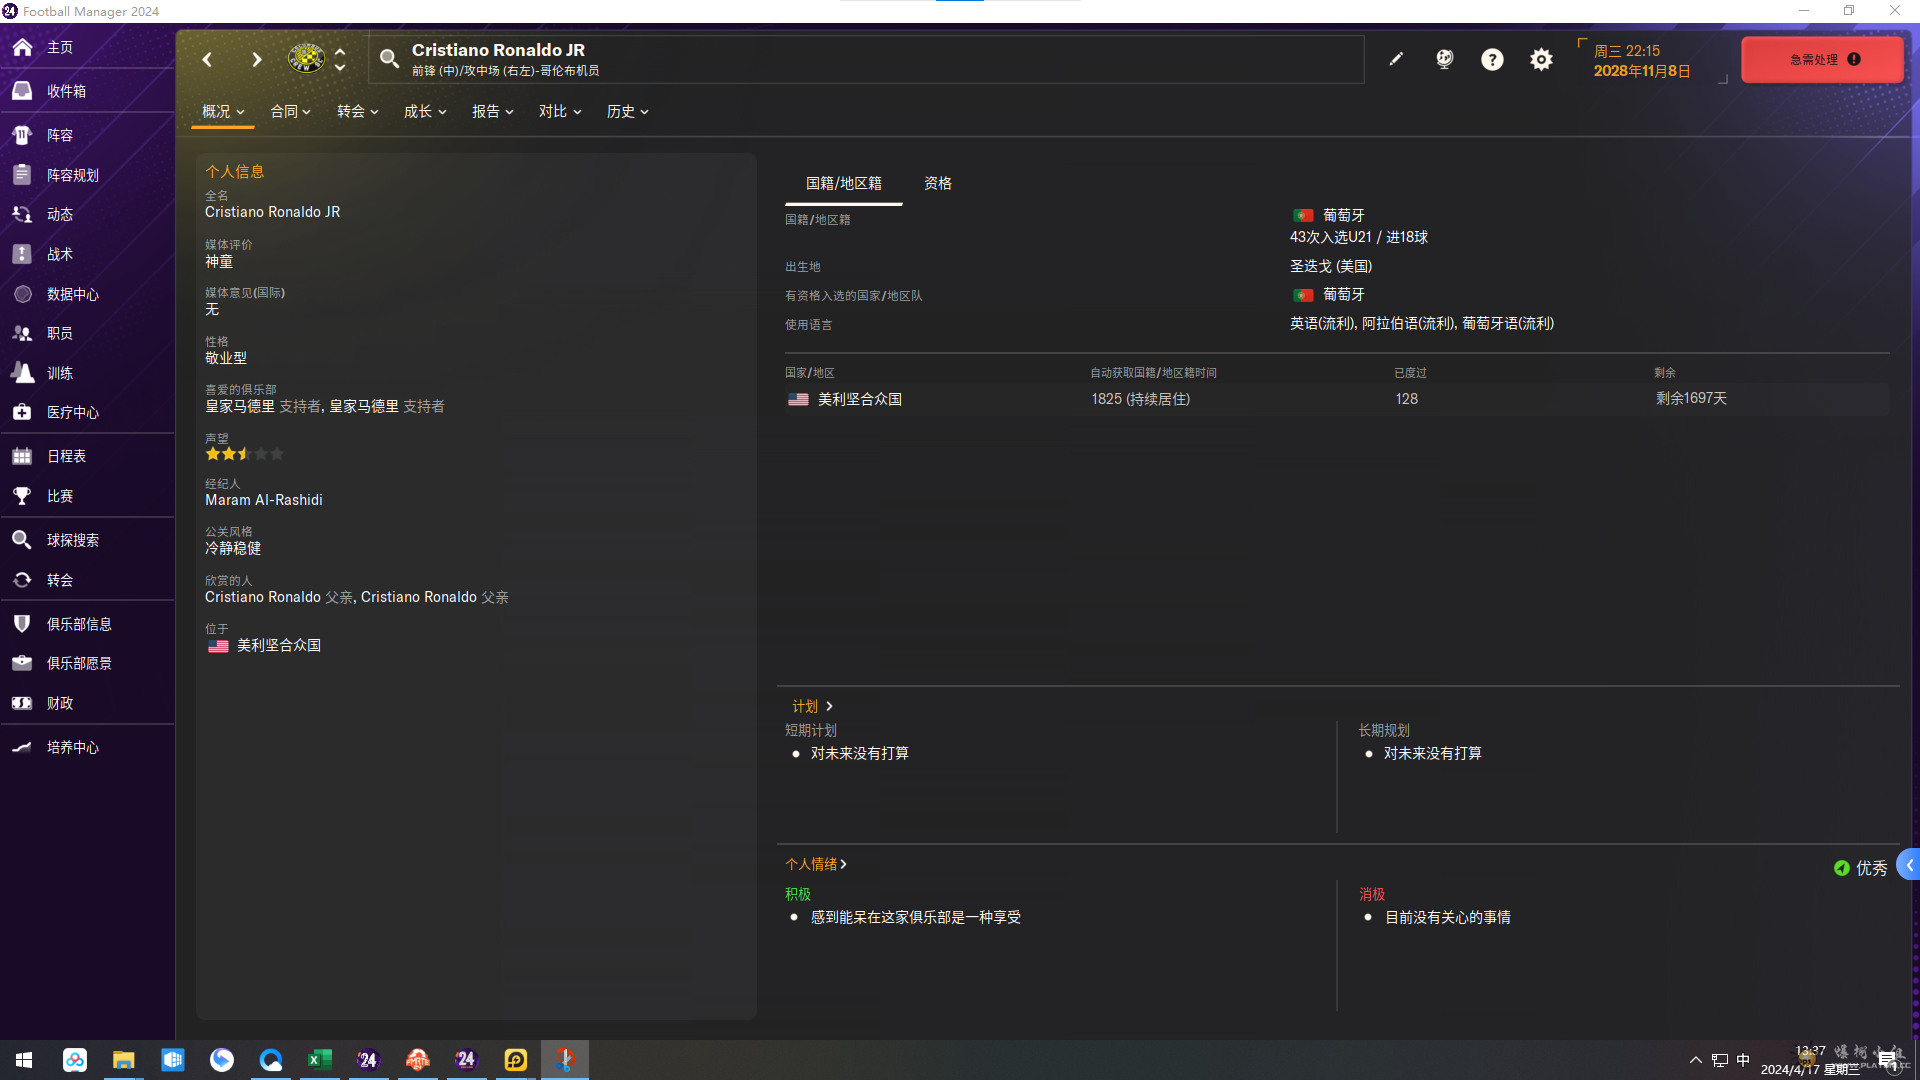Open Excel from the taskbar
The image size is (1920, 1080).
(320, 1060)
